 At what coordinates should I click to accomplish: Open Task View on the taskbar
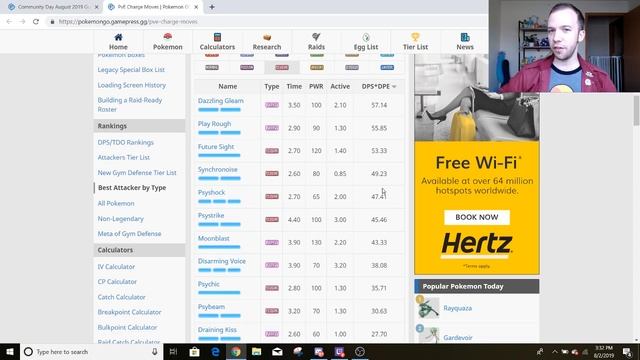173,351
